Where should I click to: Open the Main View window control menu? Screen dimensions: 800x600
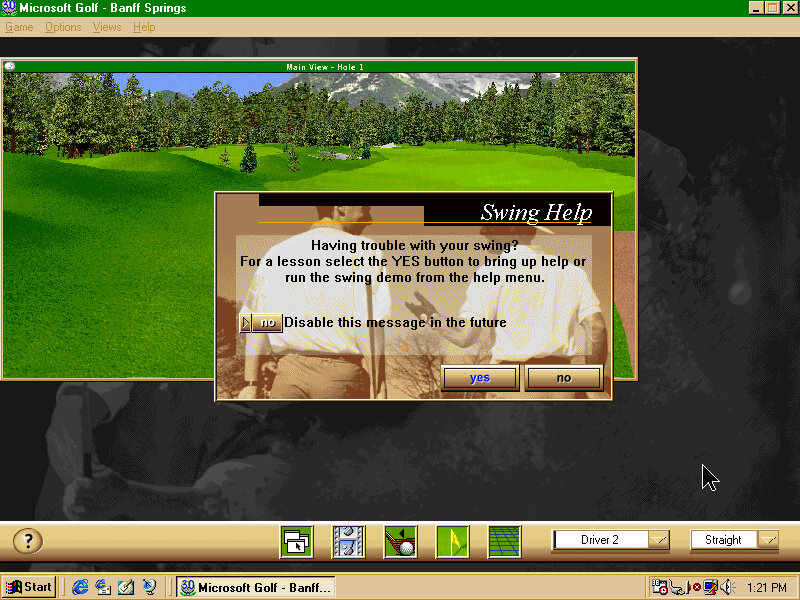pos(10,67)
